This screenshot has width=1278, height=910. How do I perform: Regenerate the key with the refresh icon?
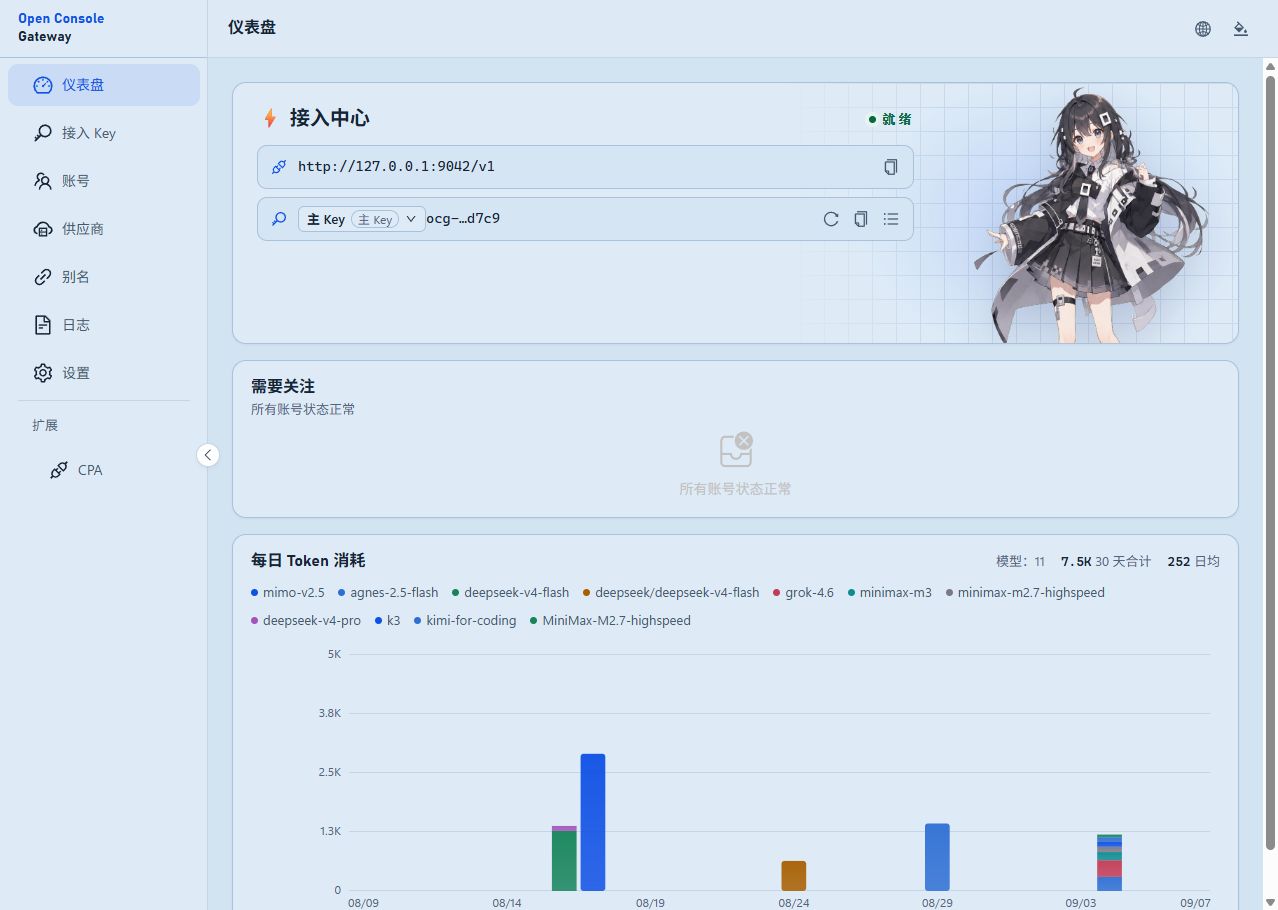[x=831, y=219]
